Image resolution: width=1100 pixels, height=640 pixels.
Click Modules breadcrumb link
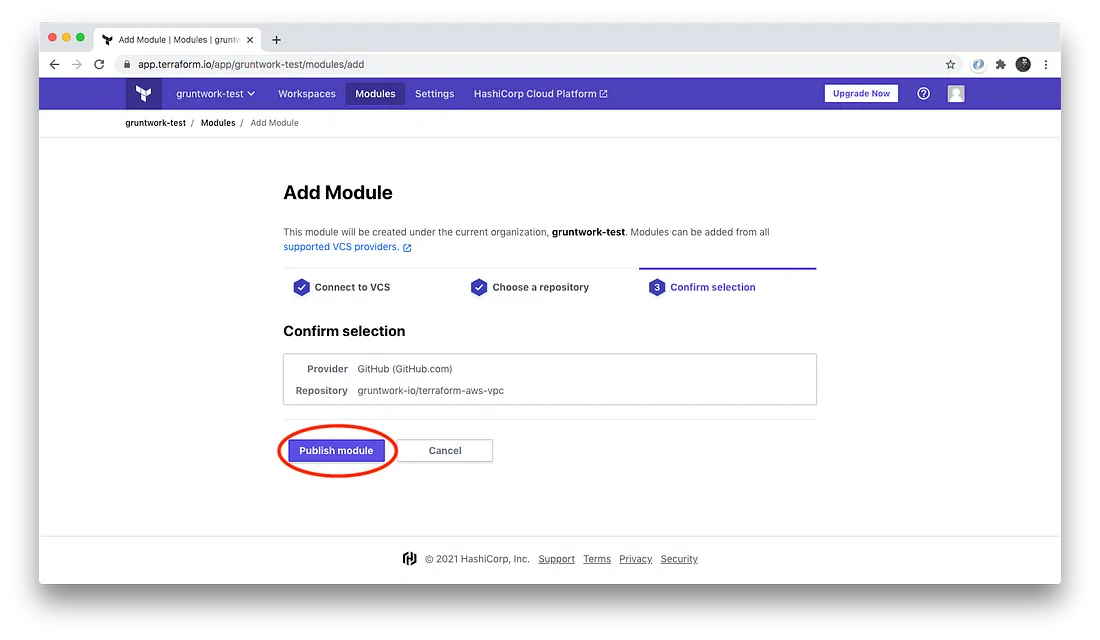point(218,123)
